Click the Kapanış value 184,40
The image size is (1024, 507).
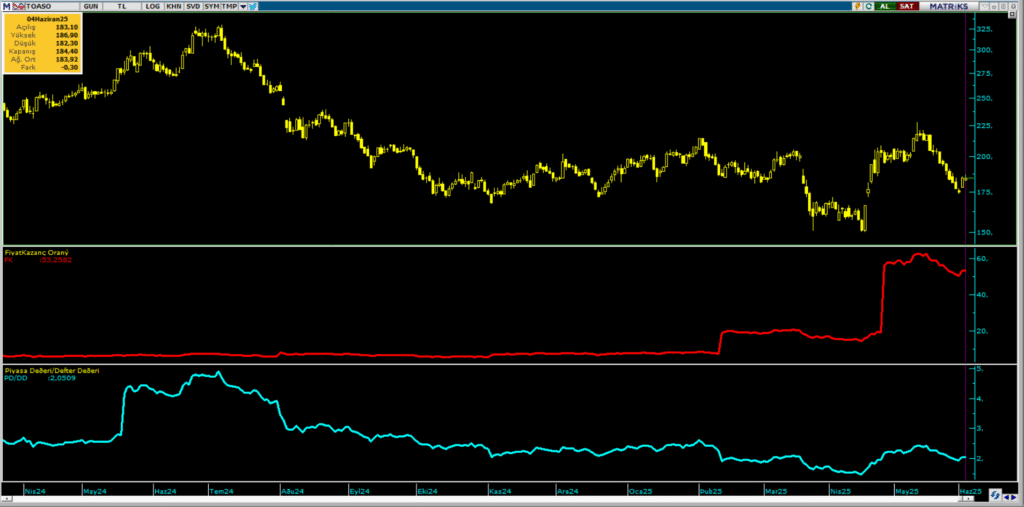(69, 51)
